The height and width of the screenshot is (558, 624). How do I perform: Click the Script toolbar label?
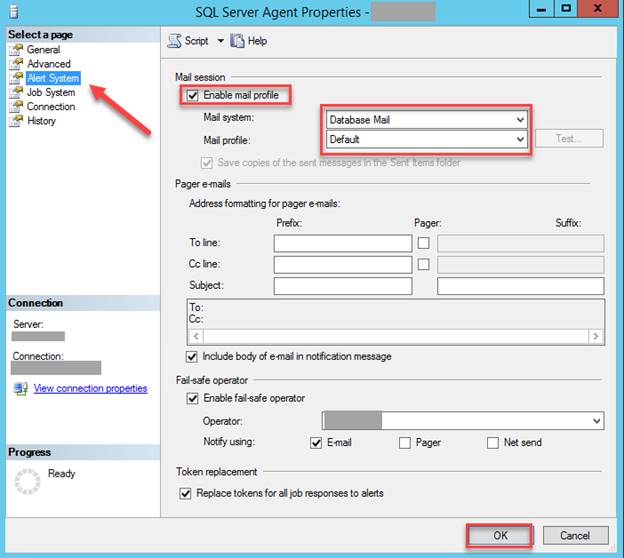[x=196, y=41]
